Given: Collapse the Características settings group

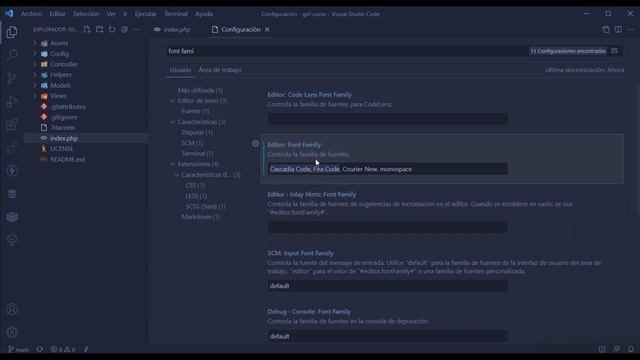Looking at the screenshot, I should 173,122.
